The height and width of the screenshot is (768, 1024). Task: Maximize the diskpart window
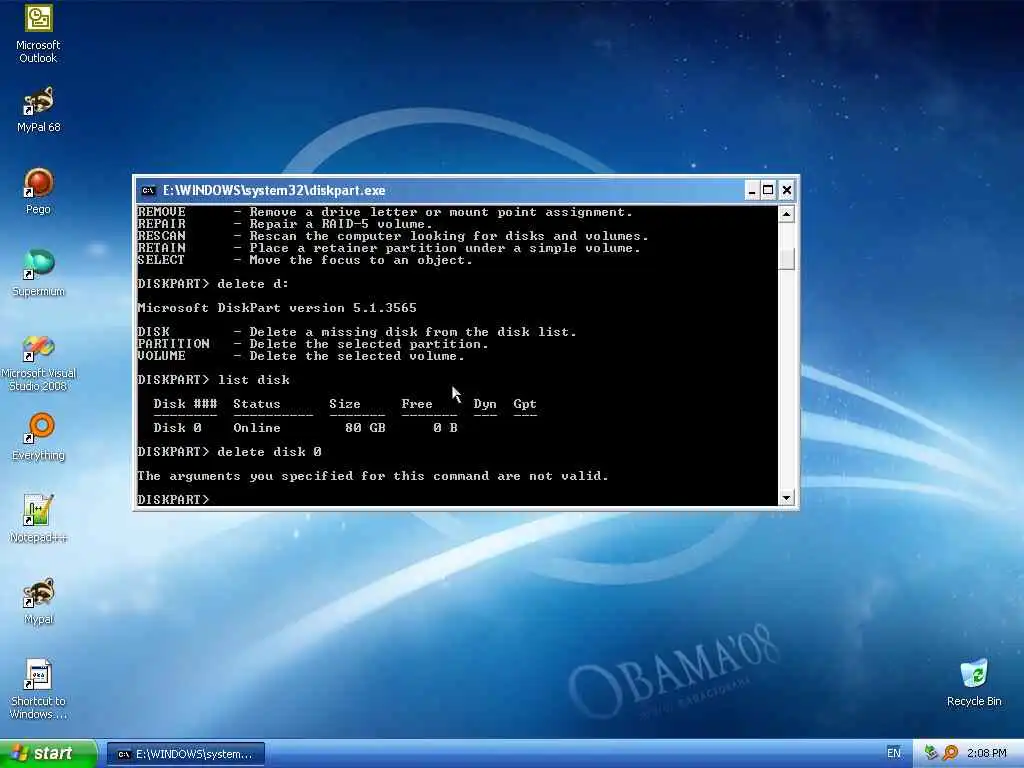(x=768, y=191)
